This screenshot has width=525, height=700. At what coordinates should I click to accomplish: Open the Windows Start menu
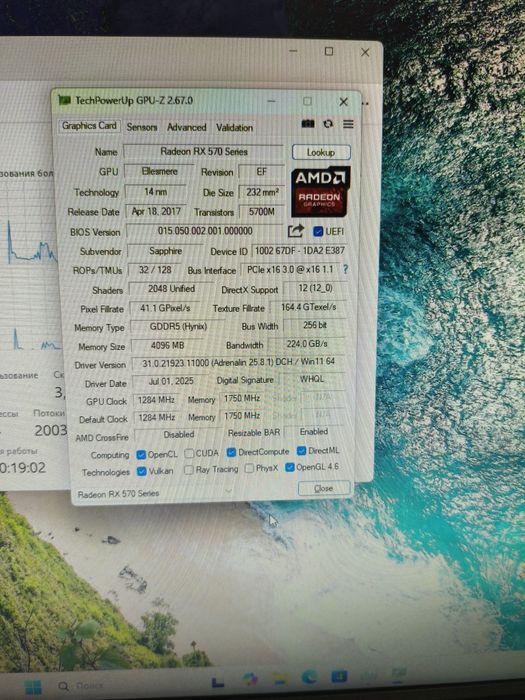point(33,687)
